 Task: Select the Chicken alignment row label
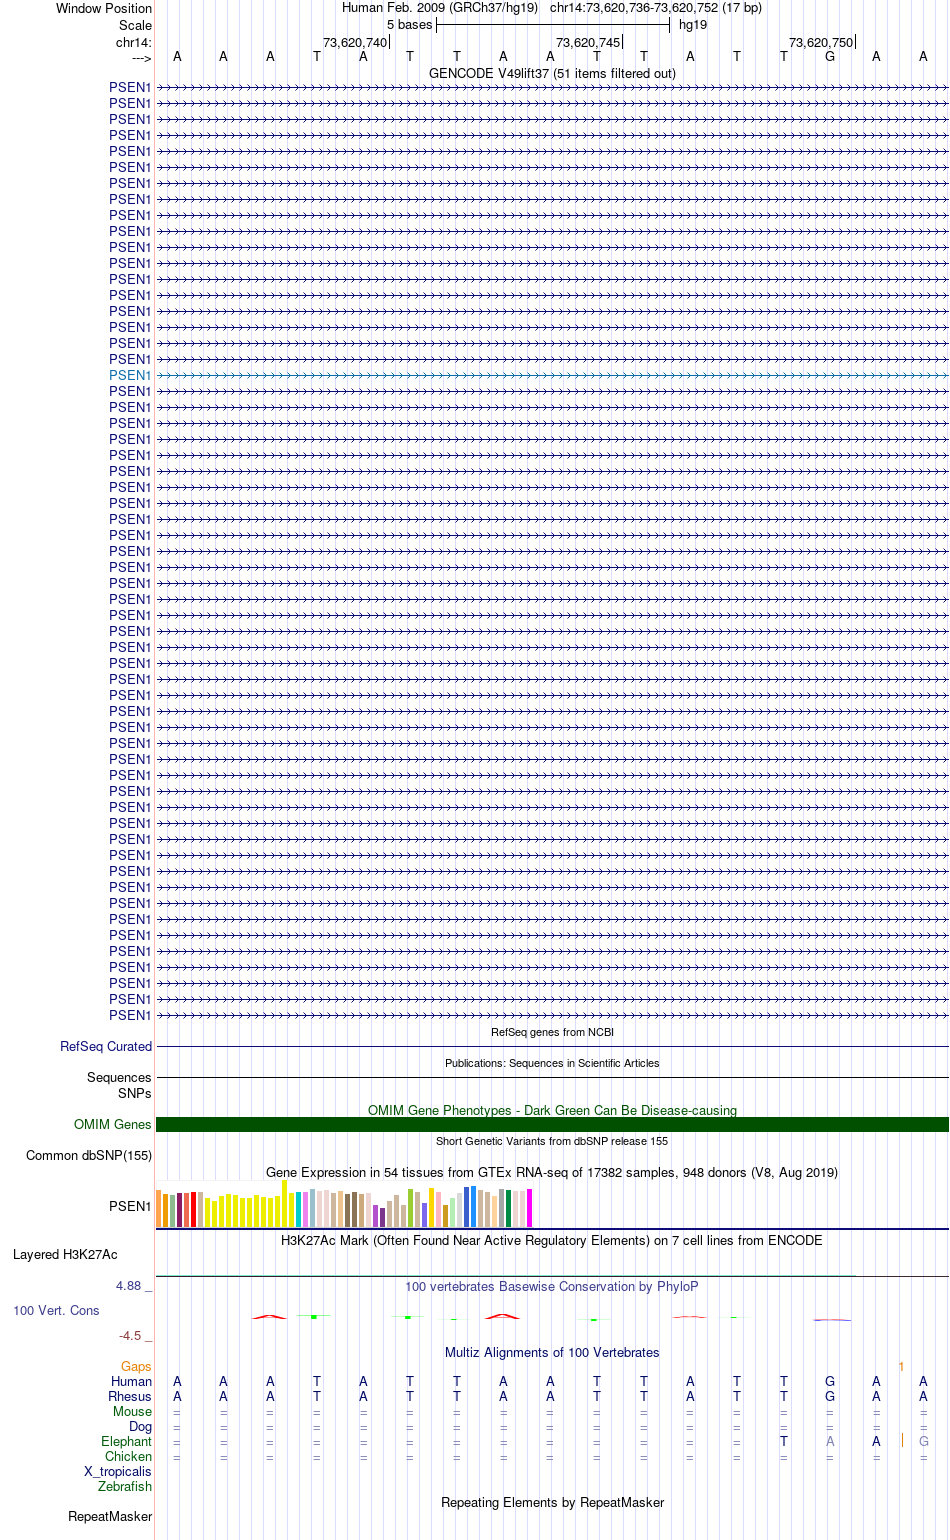point(128,1456)
